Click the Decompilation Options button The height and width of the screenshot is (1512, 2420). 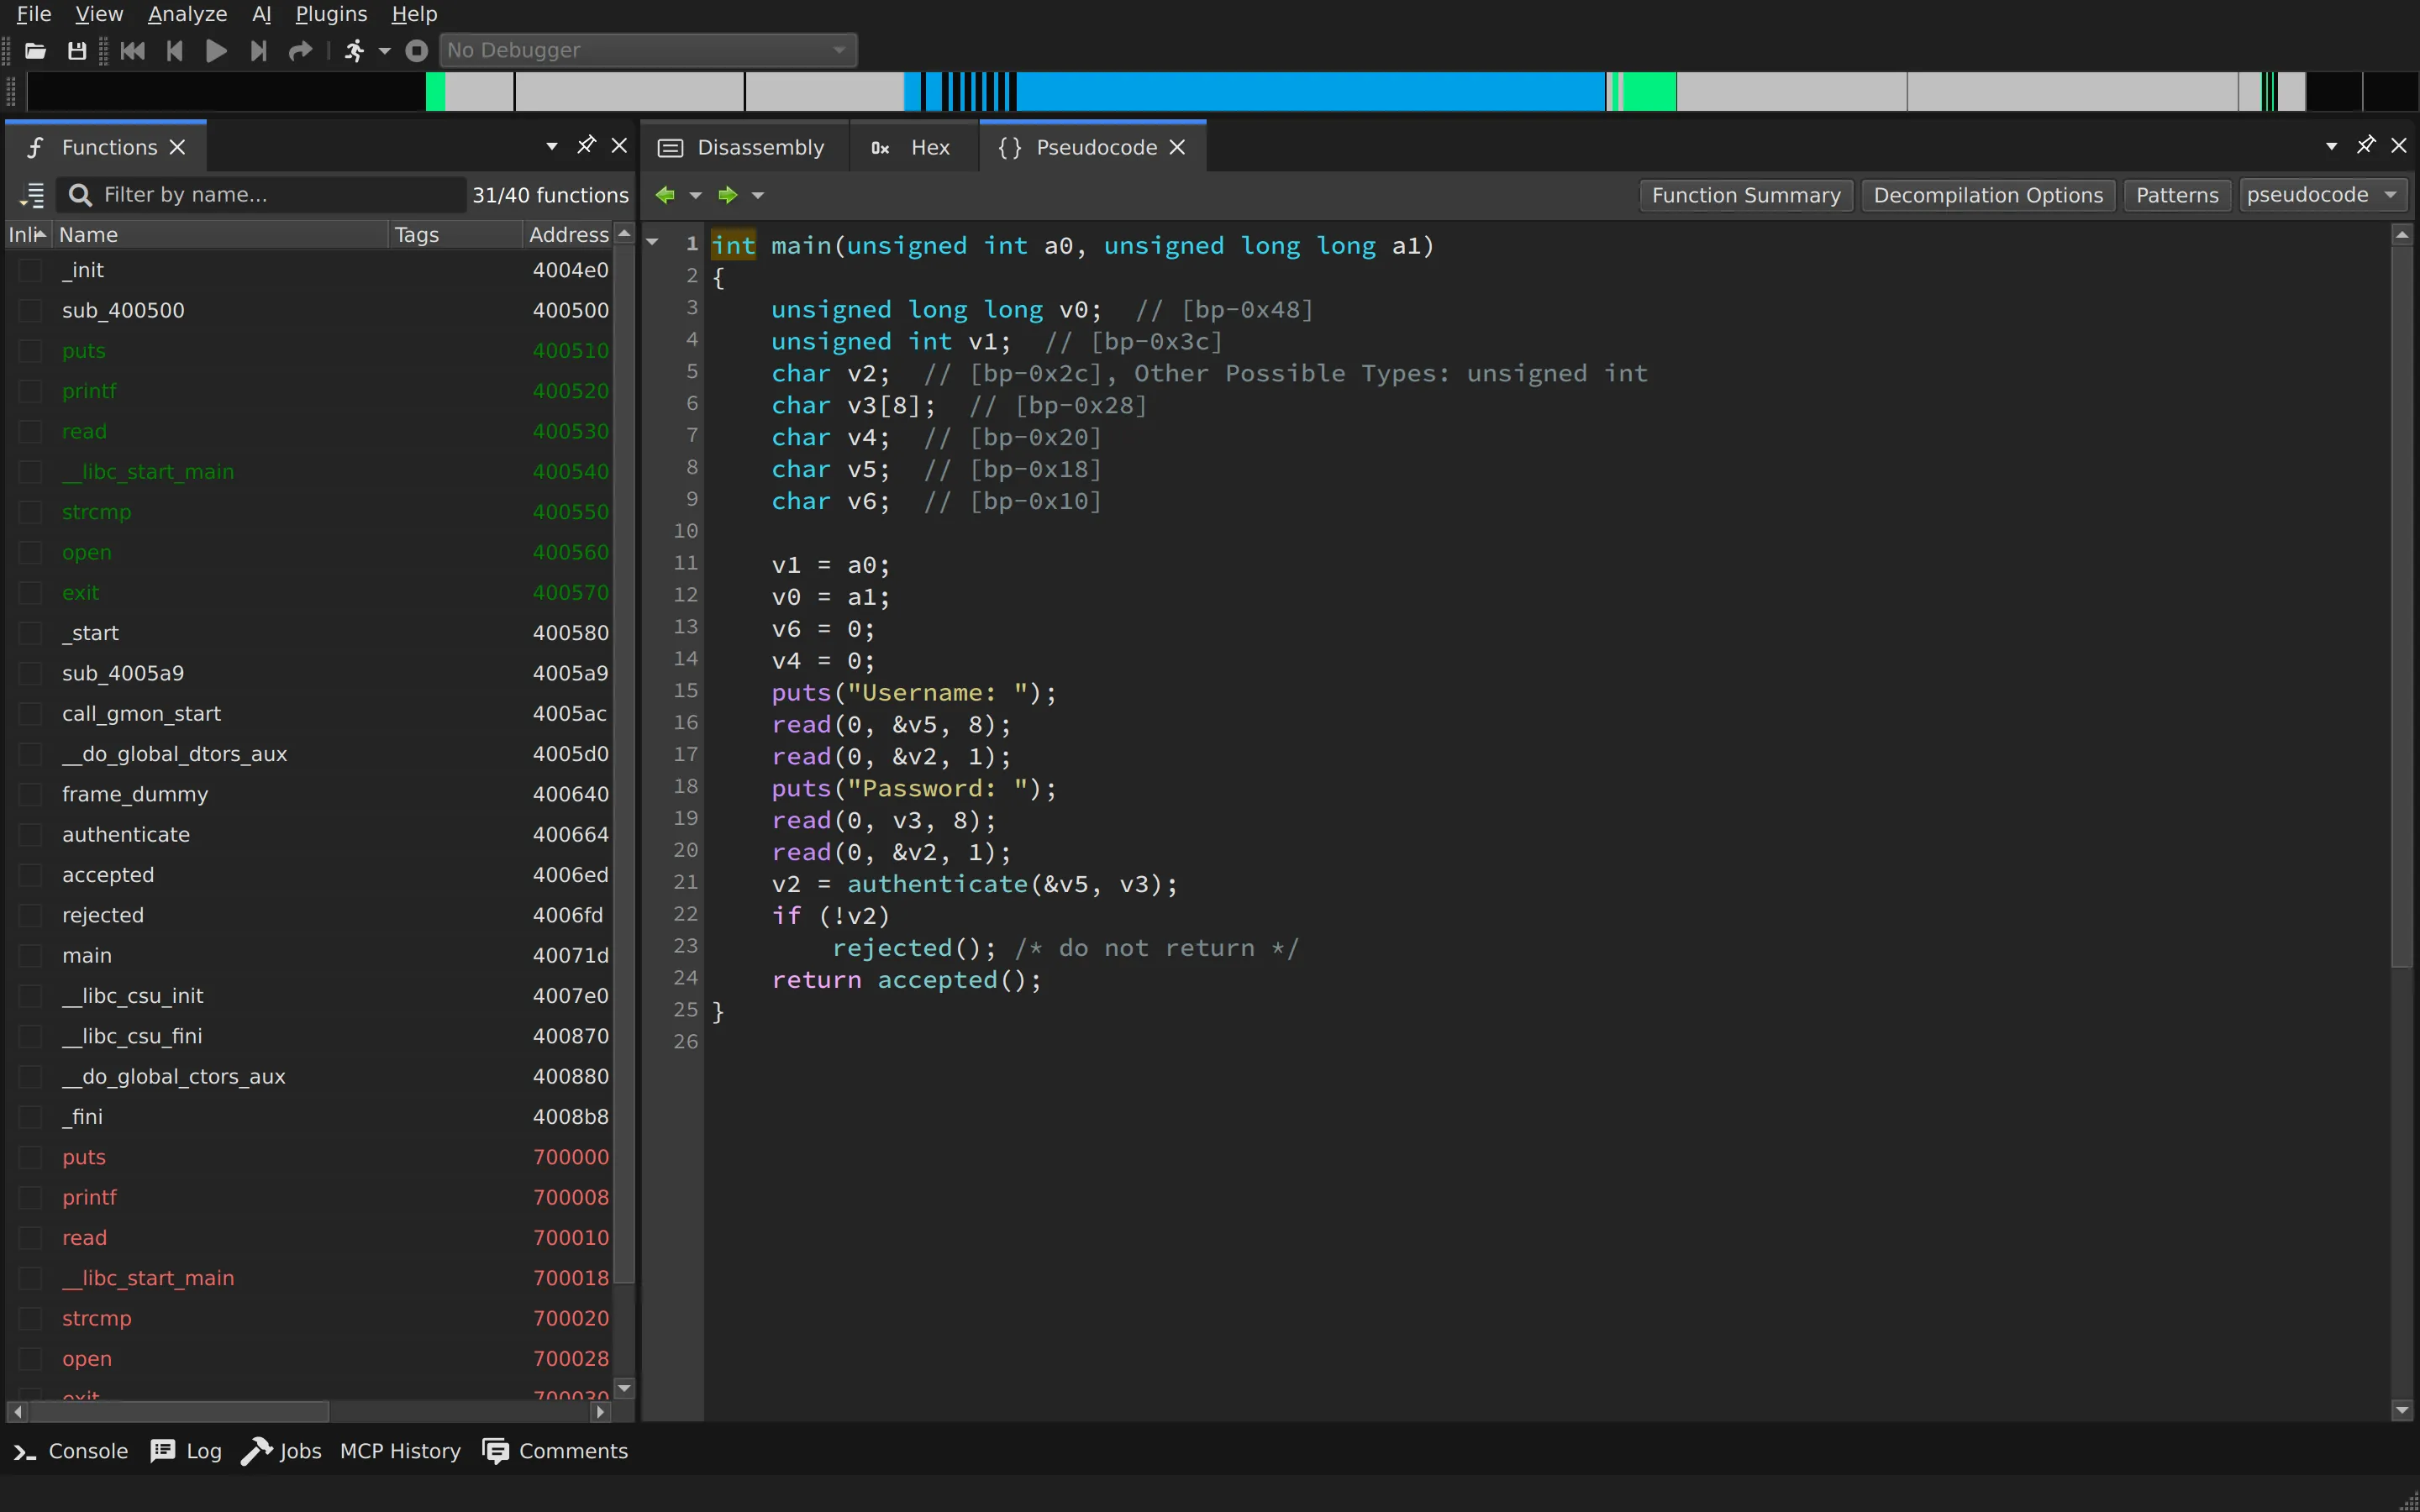[1988, 195]
